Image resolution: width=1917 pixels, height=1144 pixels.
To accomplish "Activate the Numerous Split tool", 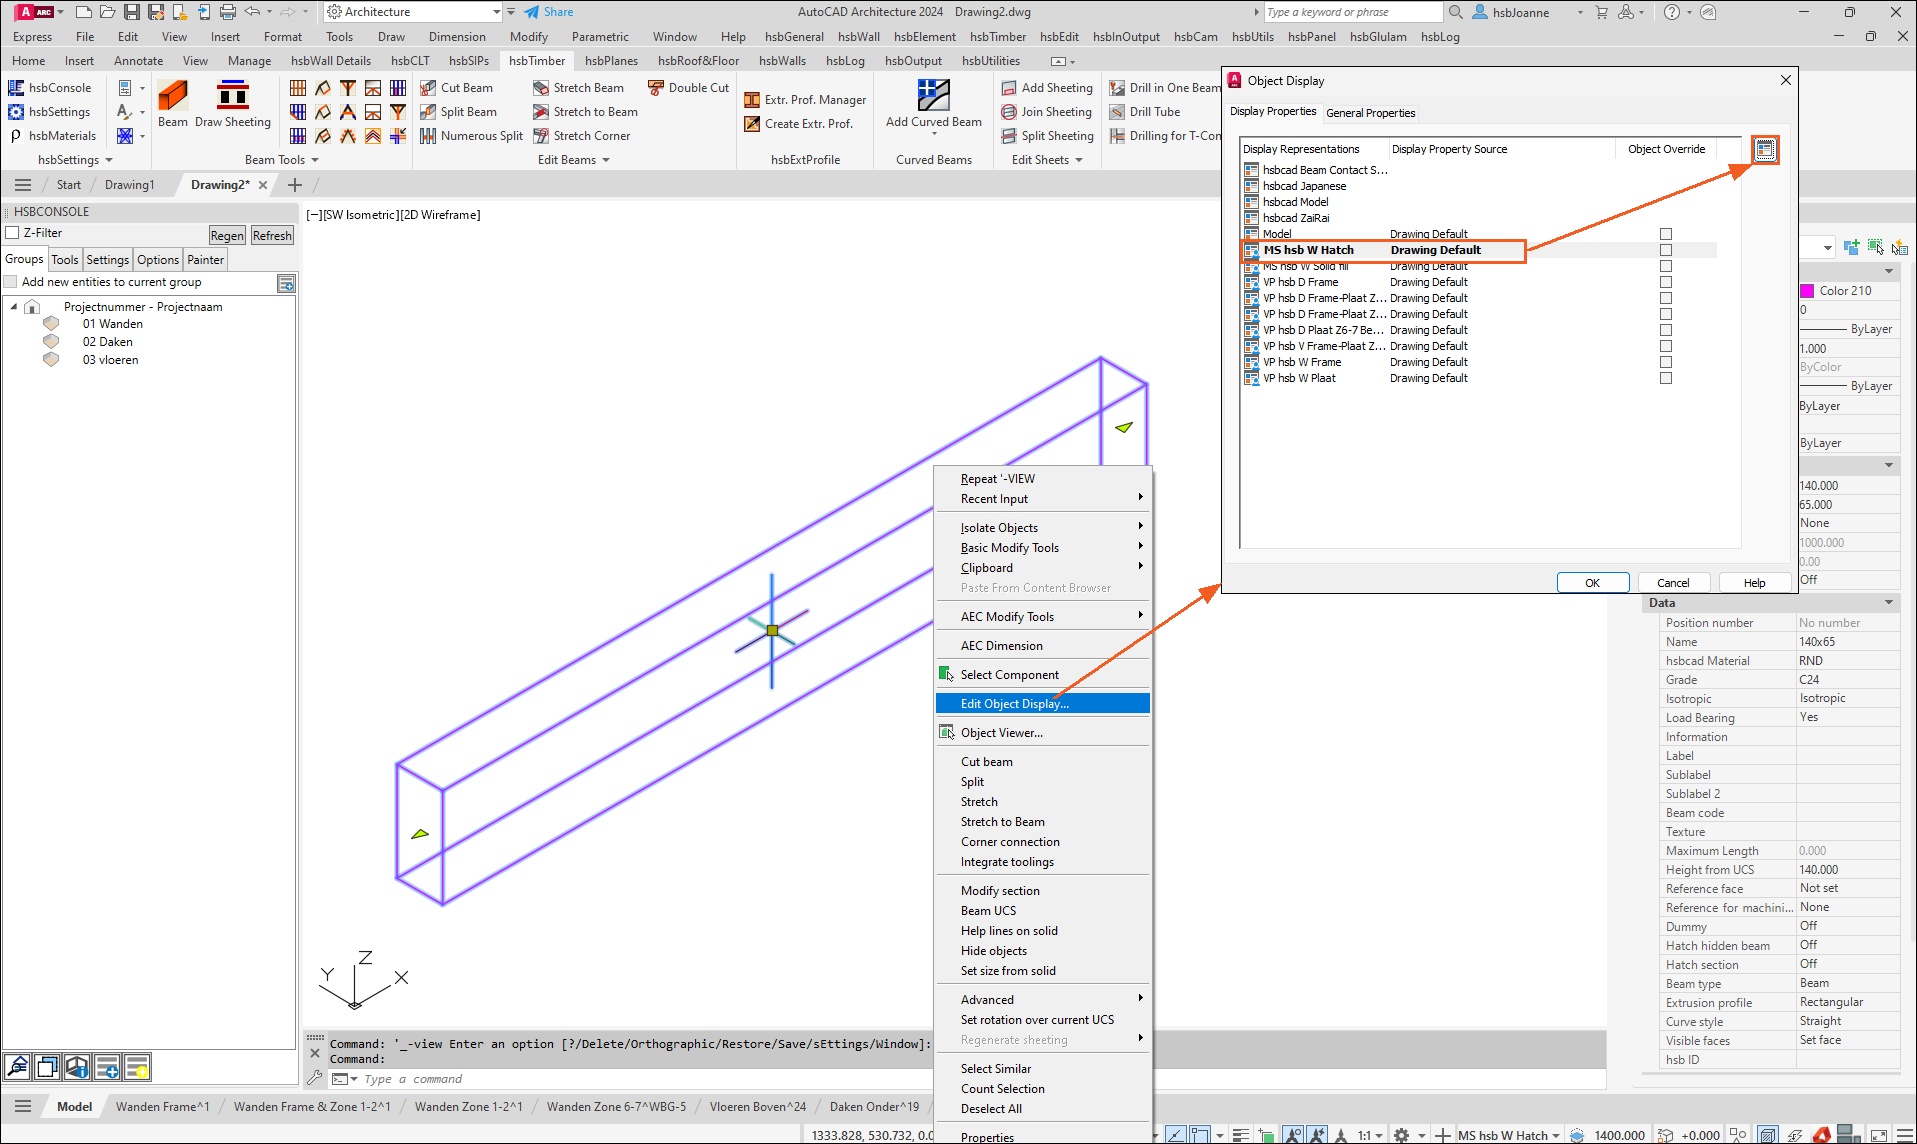I will tap(471, 136).
